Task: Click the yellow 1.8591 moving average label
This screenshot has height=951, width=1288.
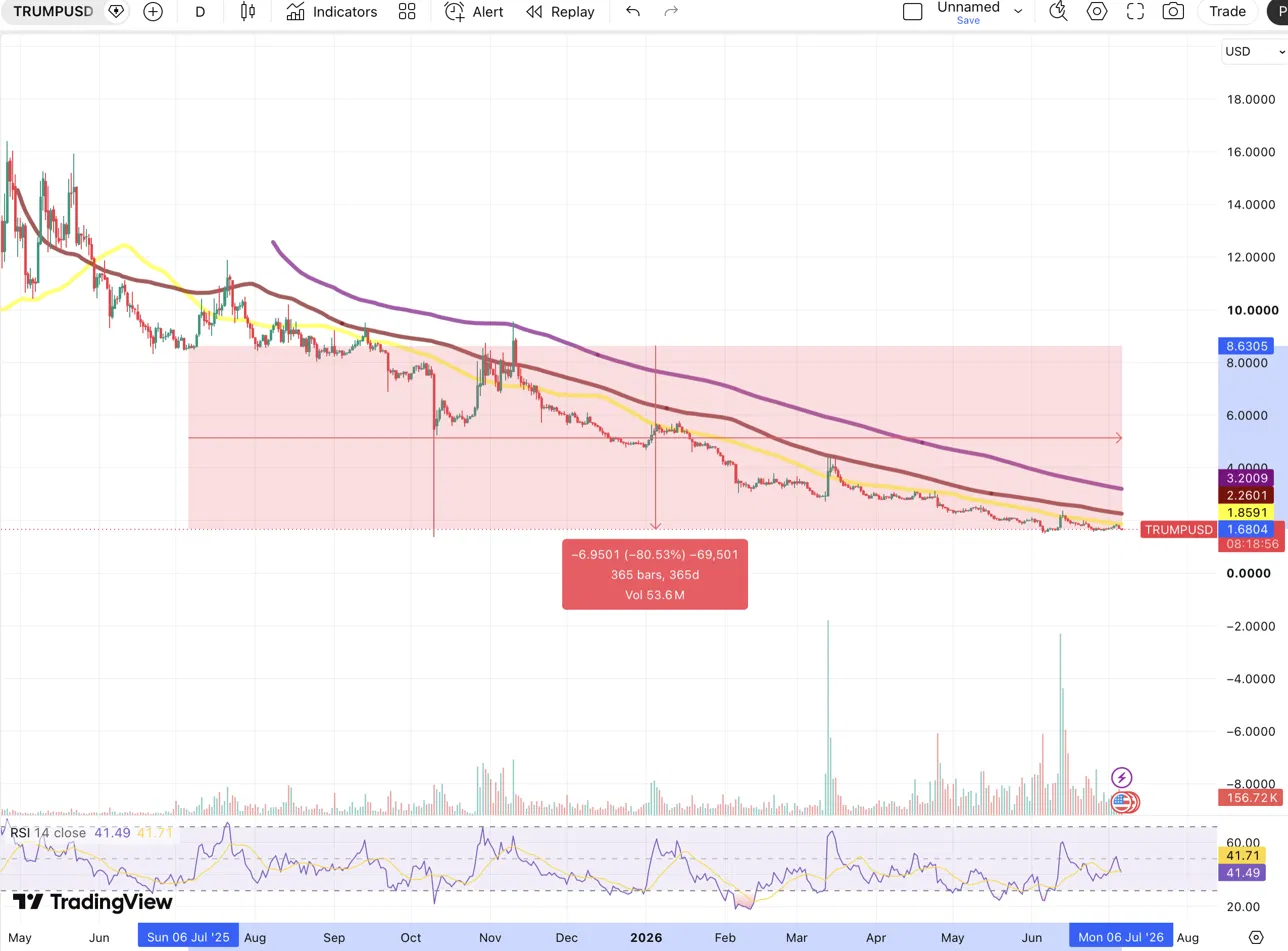Action: (1246, 512)
